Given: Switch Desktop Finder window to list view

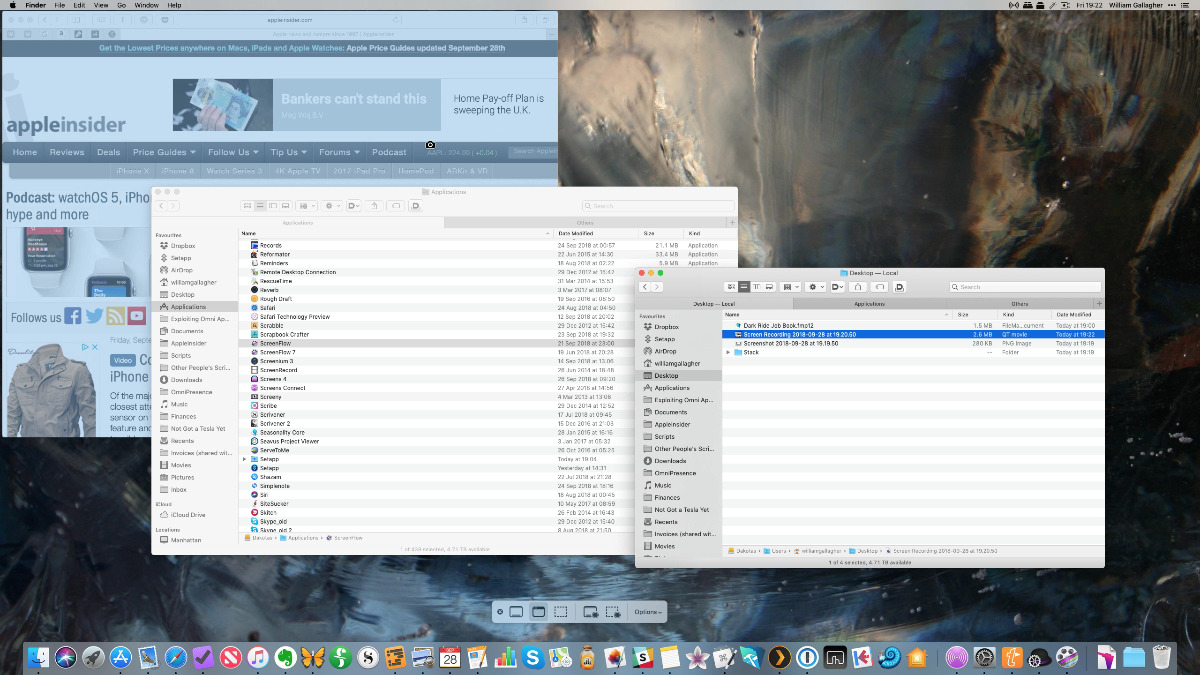Looking at the screenshot, I should pos(743,287).
